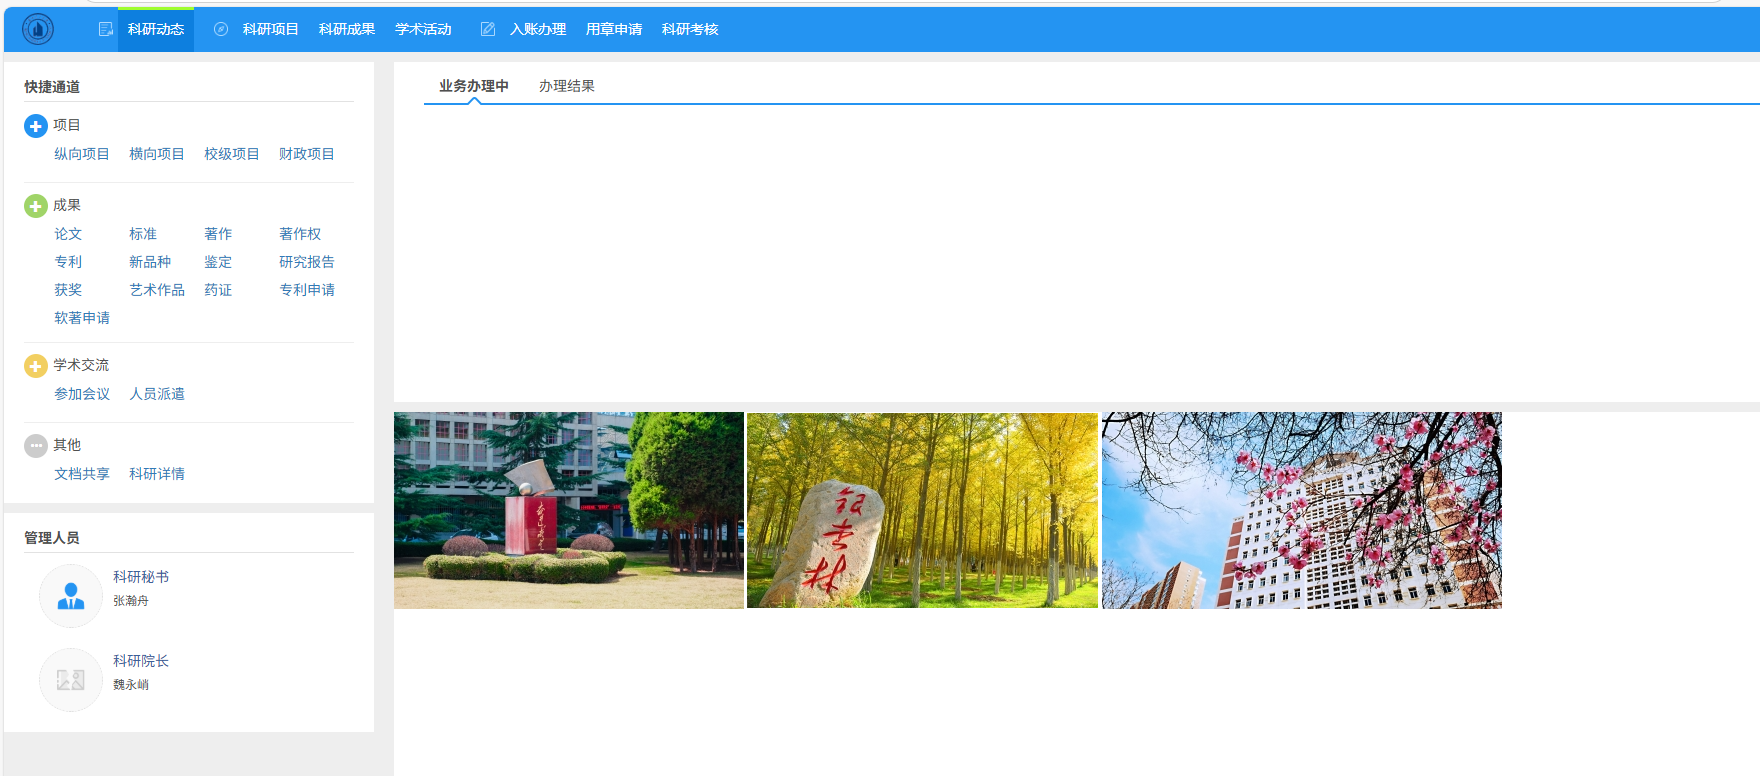Click the university logo in header
The image size is (1760, 776).
(38, 29)
